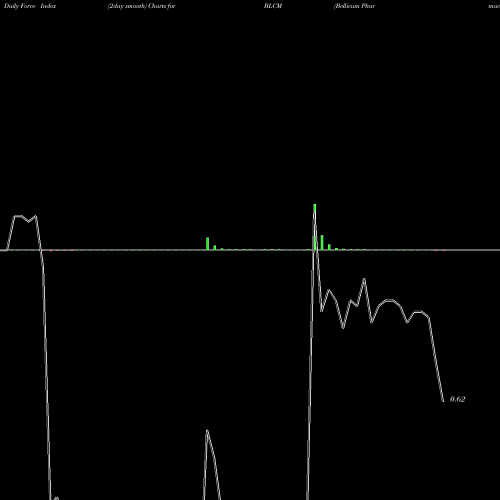Click the '0.62' value label
This screenshot has height=500, width=500.
tap(457, 399)
